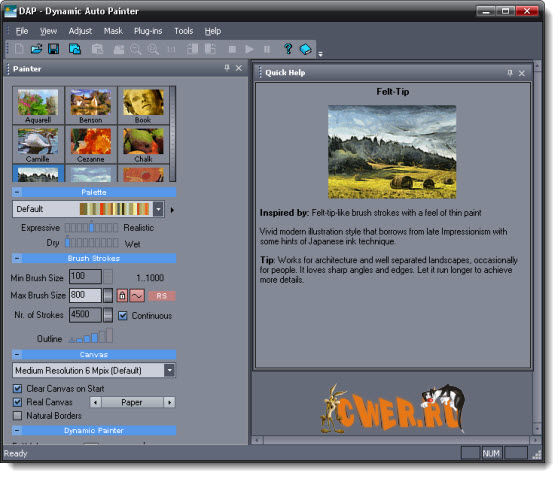The height and width of the screenshot is (478, 560).
Task: Click the camera picture toolbar icon
Action: pos(119,49)
